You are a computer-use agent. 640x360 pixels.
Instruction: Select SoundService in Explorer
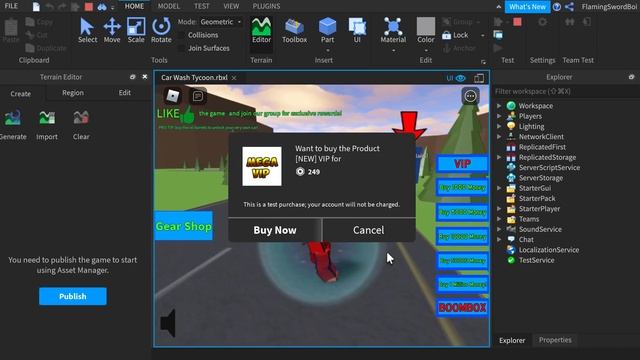click(540, 229)
